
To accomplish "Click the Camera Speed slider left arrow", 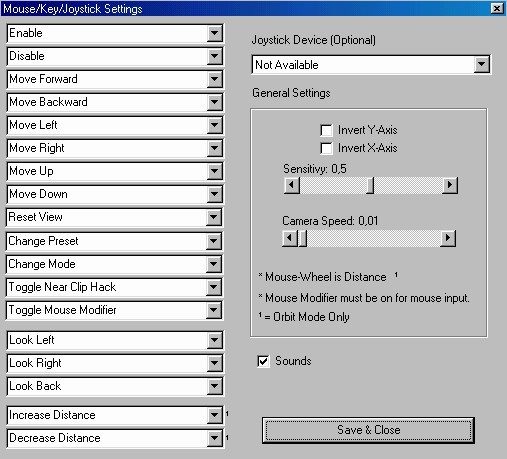I will pyautogui.click(x=290, y=238).
